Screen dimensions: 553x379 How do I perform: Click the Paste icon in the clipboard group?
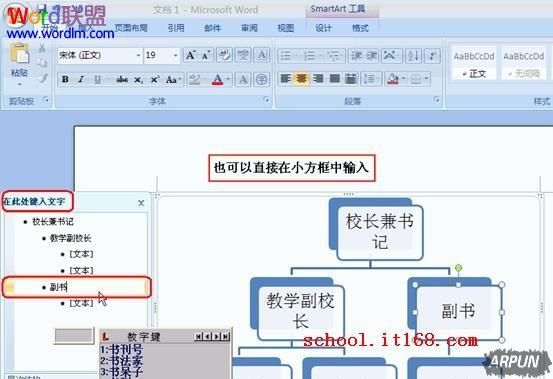[x=19, y=54]
